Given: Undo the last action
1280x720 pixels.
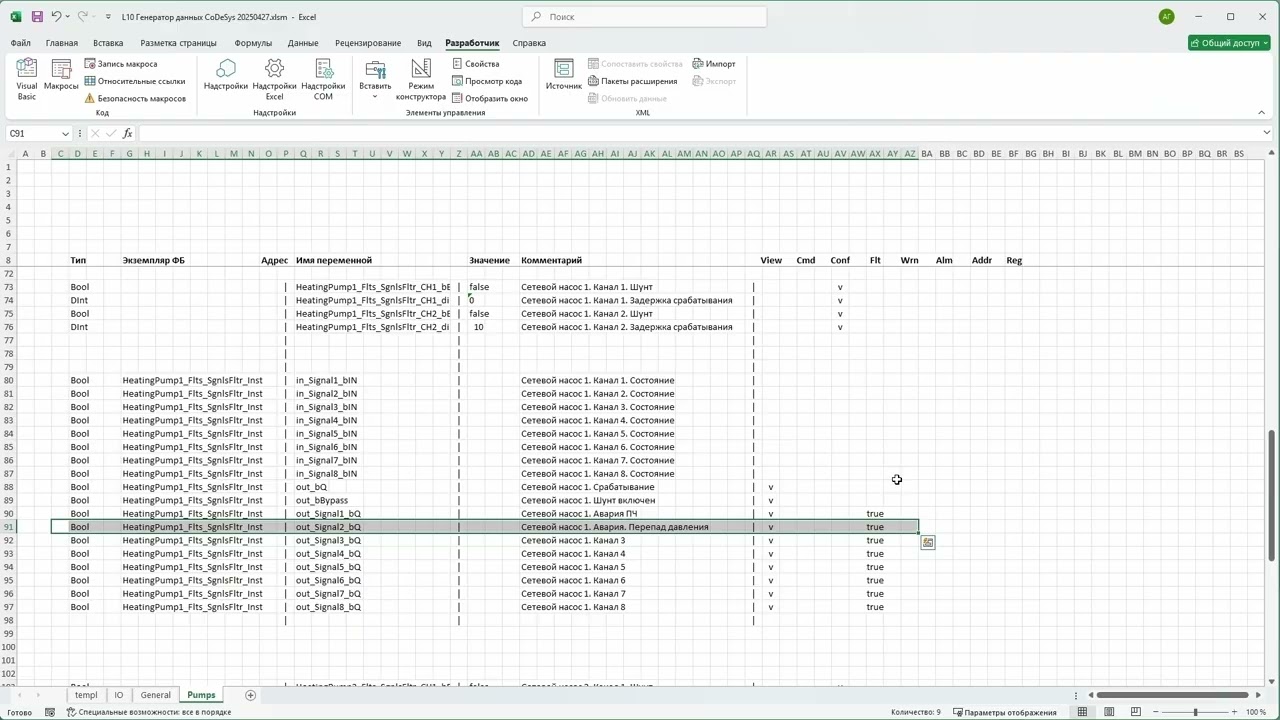Looking at the screenshot, I should 56,17.
